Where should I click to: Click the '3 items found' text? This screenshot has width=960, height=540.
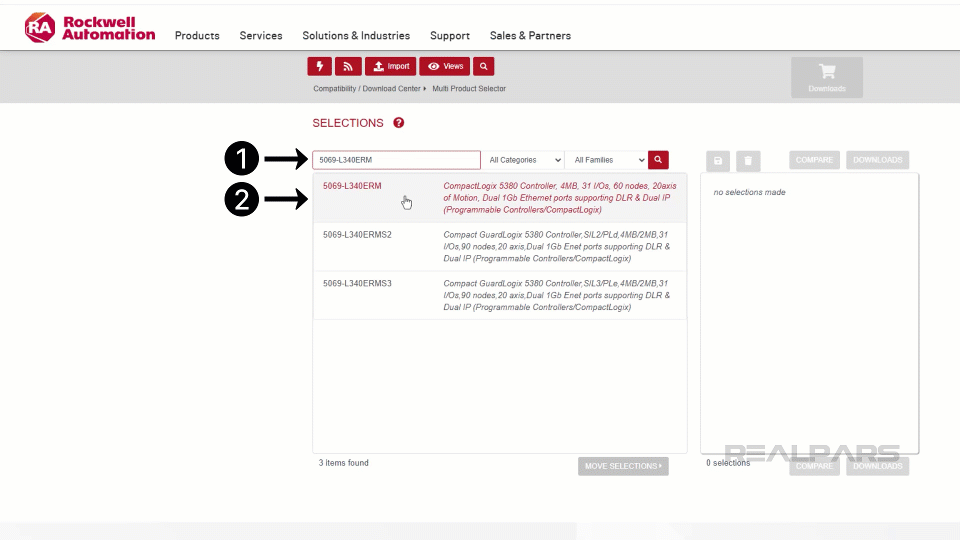pos(343,463)
